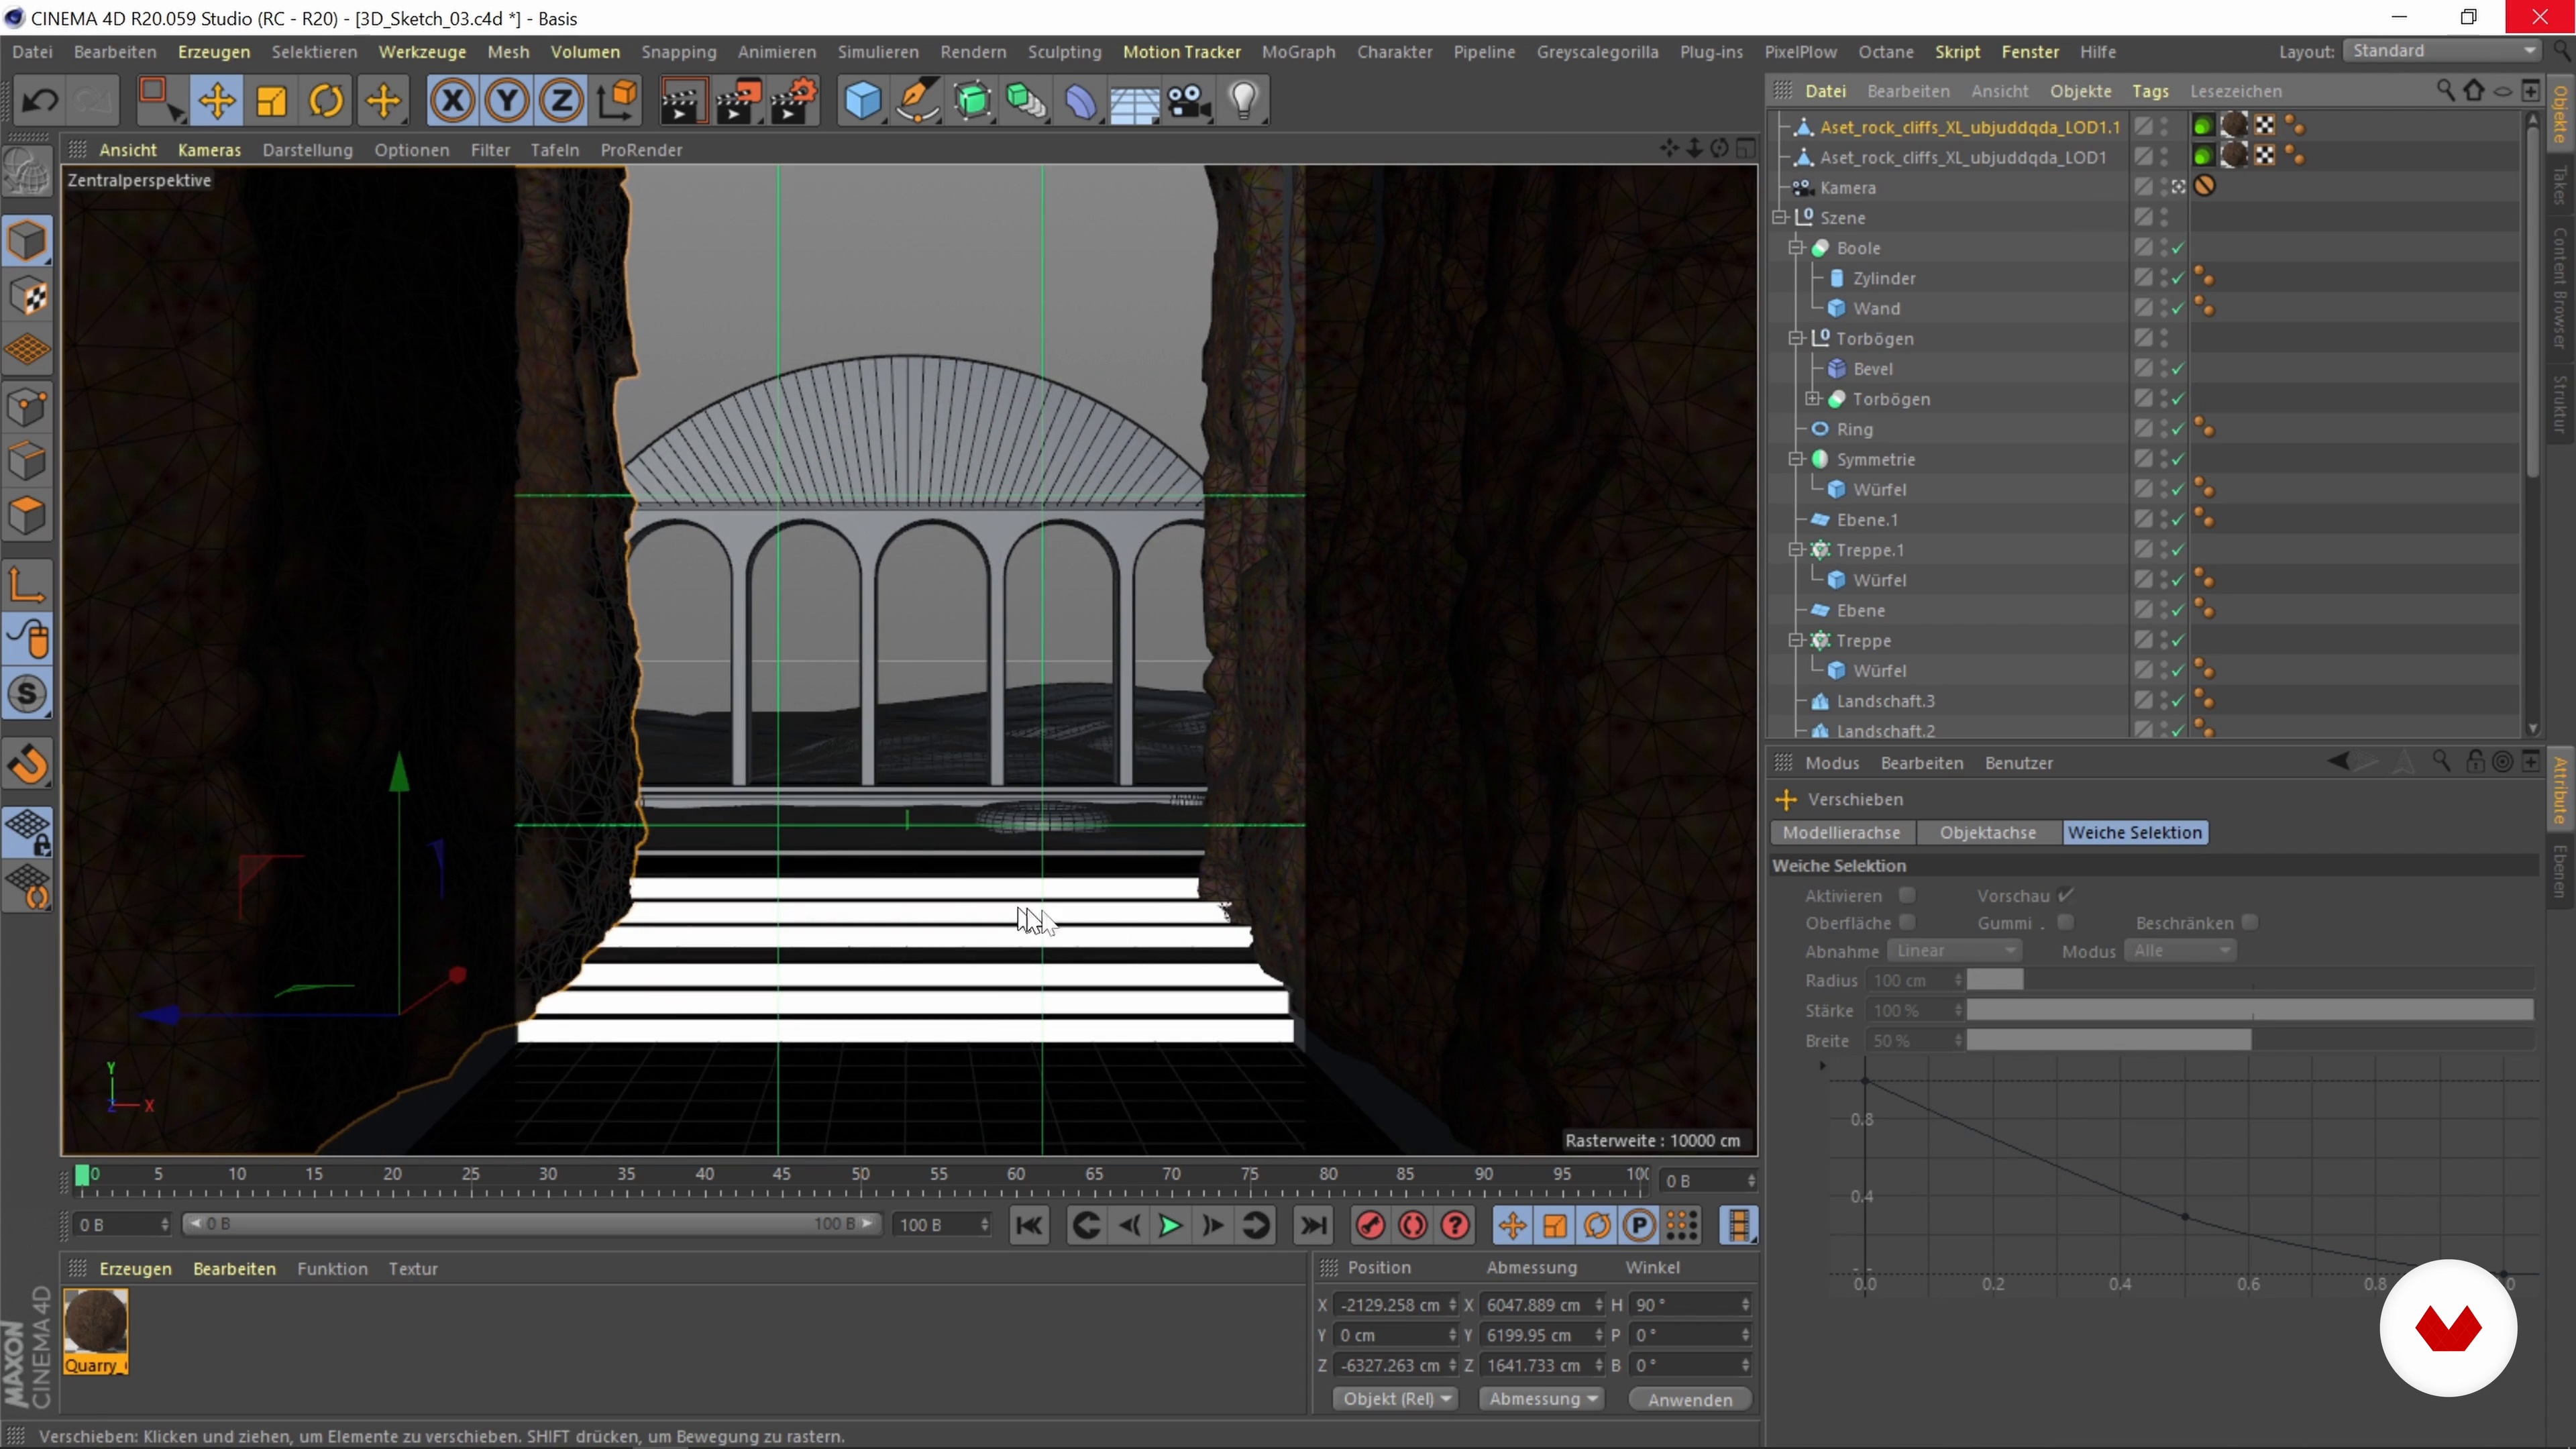This screenshot has width=2576, height=1449.
Task: Open the Abnahme Linear dropdown
Action: tap(1954, 950)
